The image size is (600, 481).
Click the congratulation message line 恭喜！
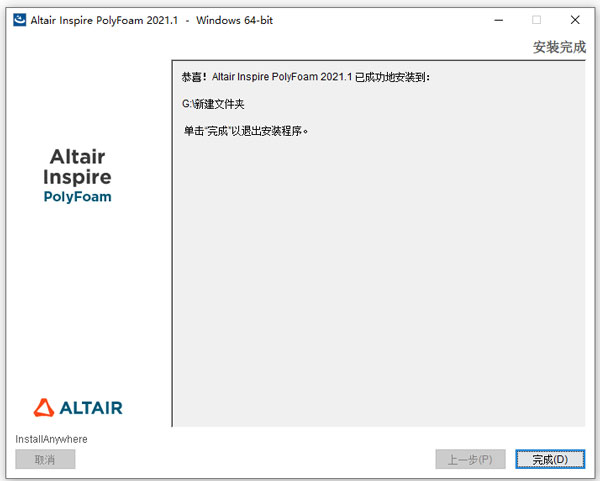click(305, 77)
